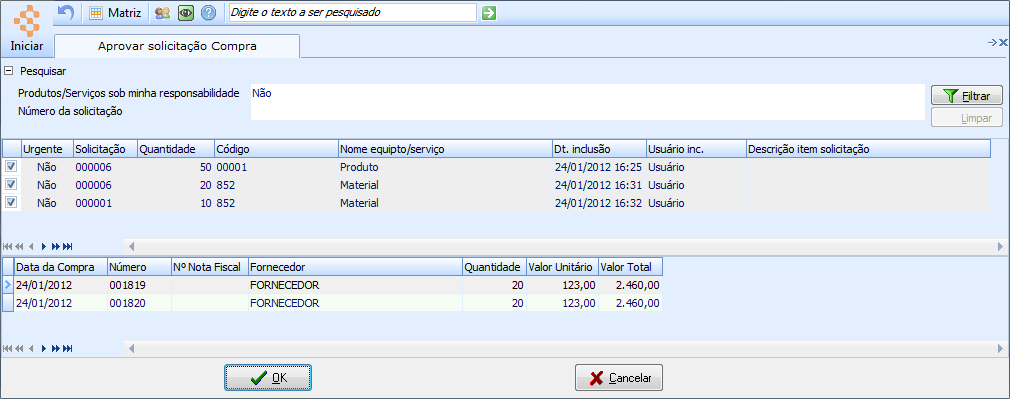Click the Filtrar button
The width and height of the screenshot is (1010, 399).
click(x=967, y=95)
